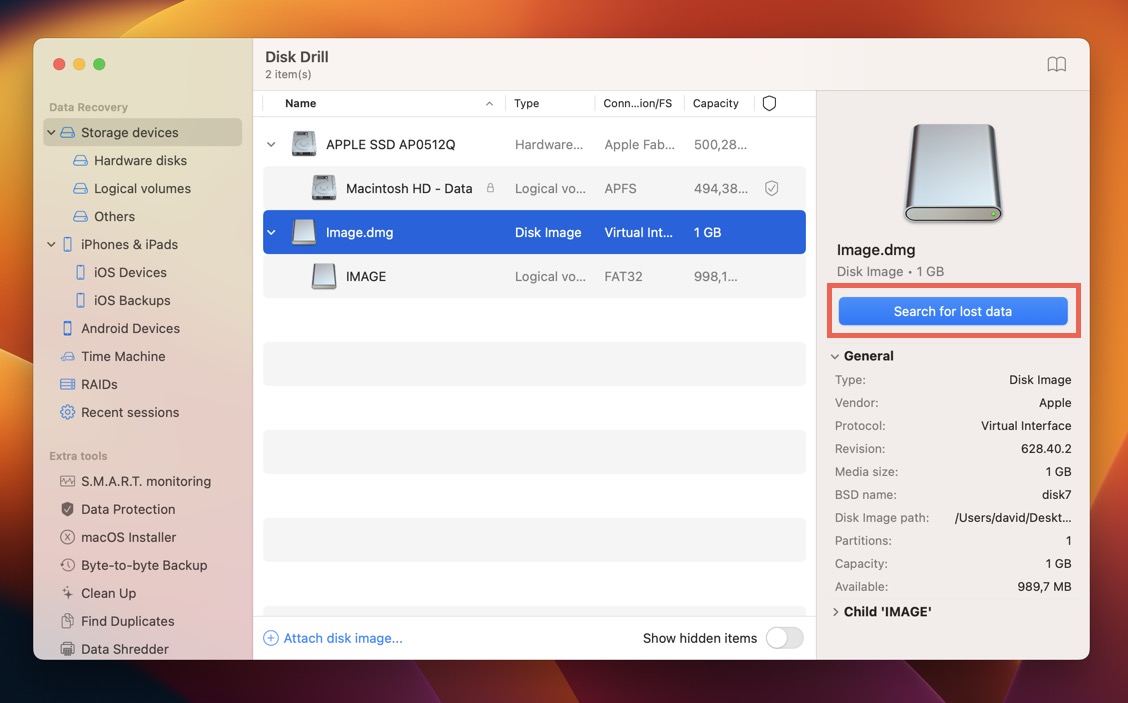Image resolution: width=1128 pixels, height=703 pixels.
Task: Collapse the General details section
Action: tap(834, 356)
